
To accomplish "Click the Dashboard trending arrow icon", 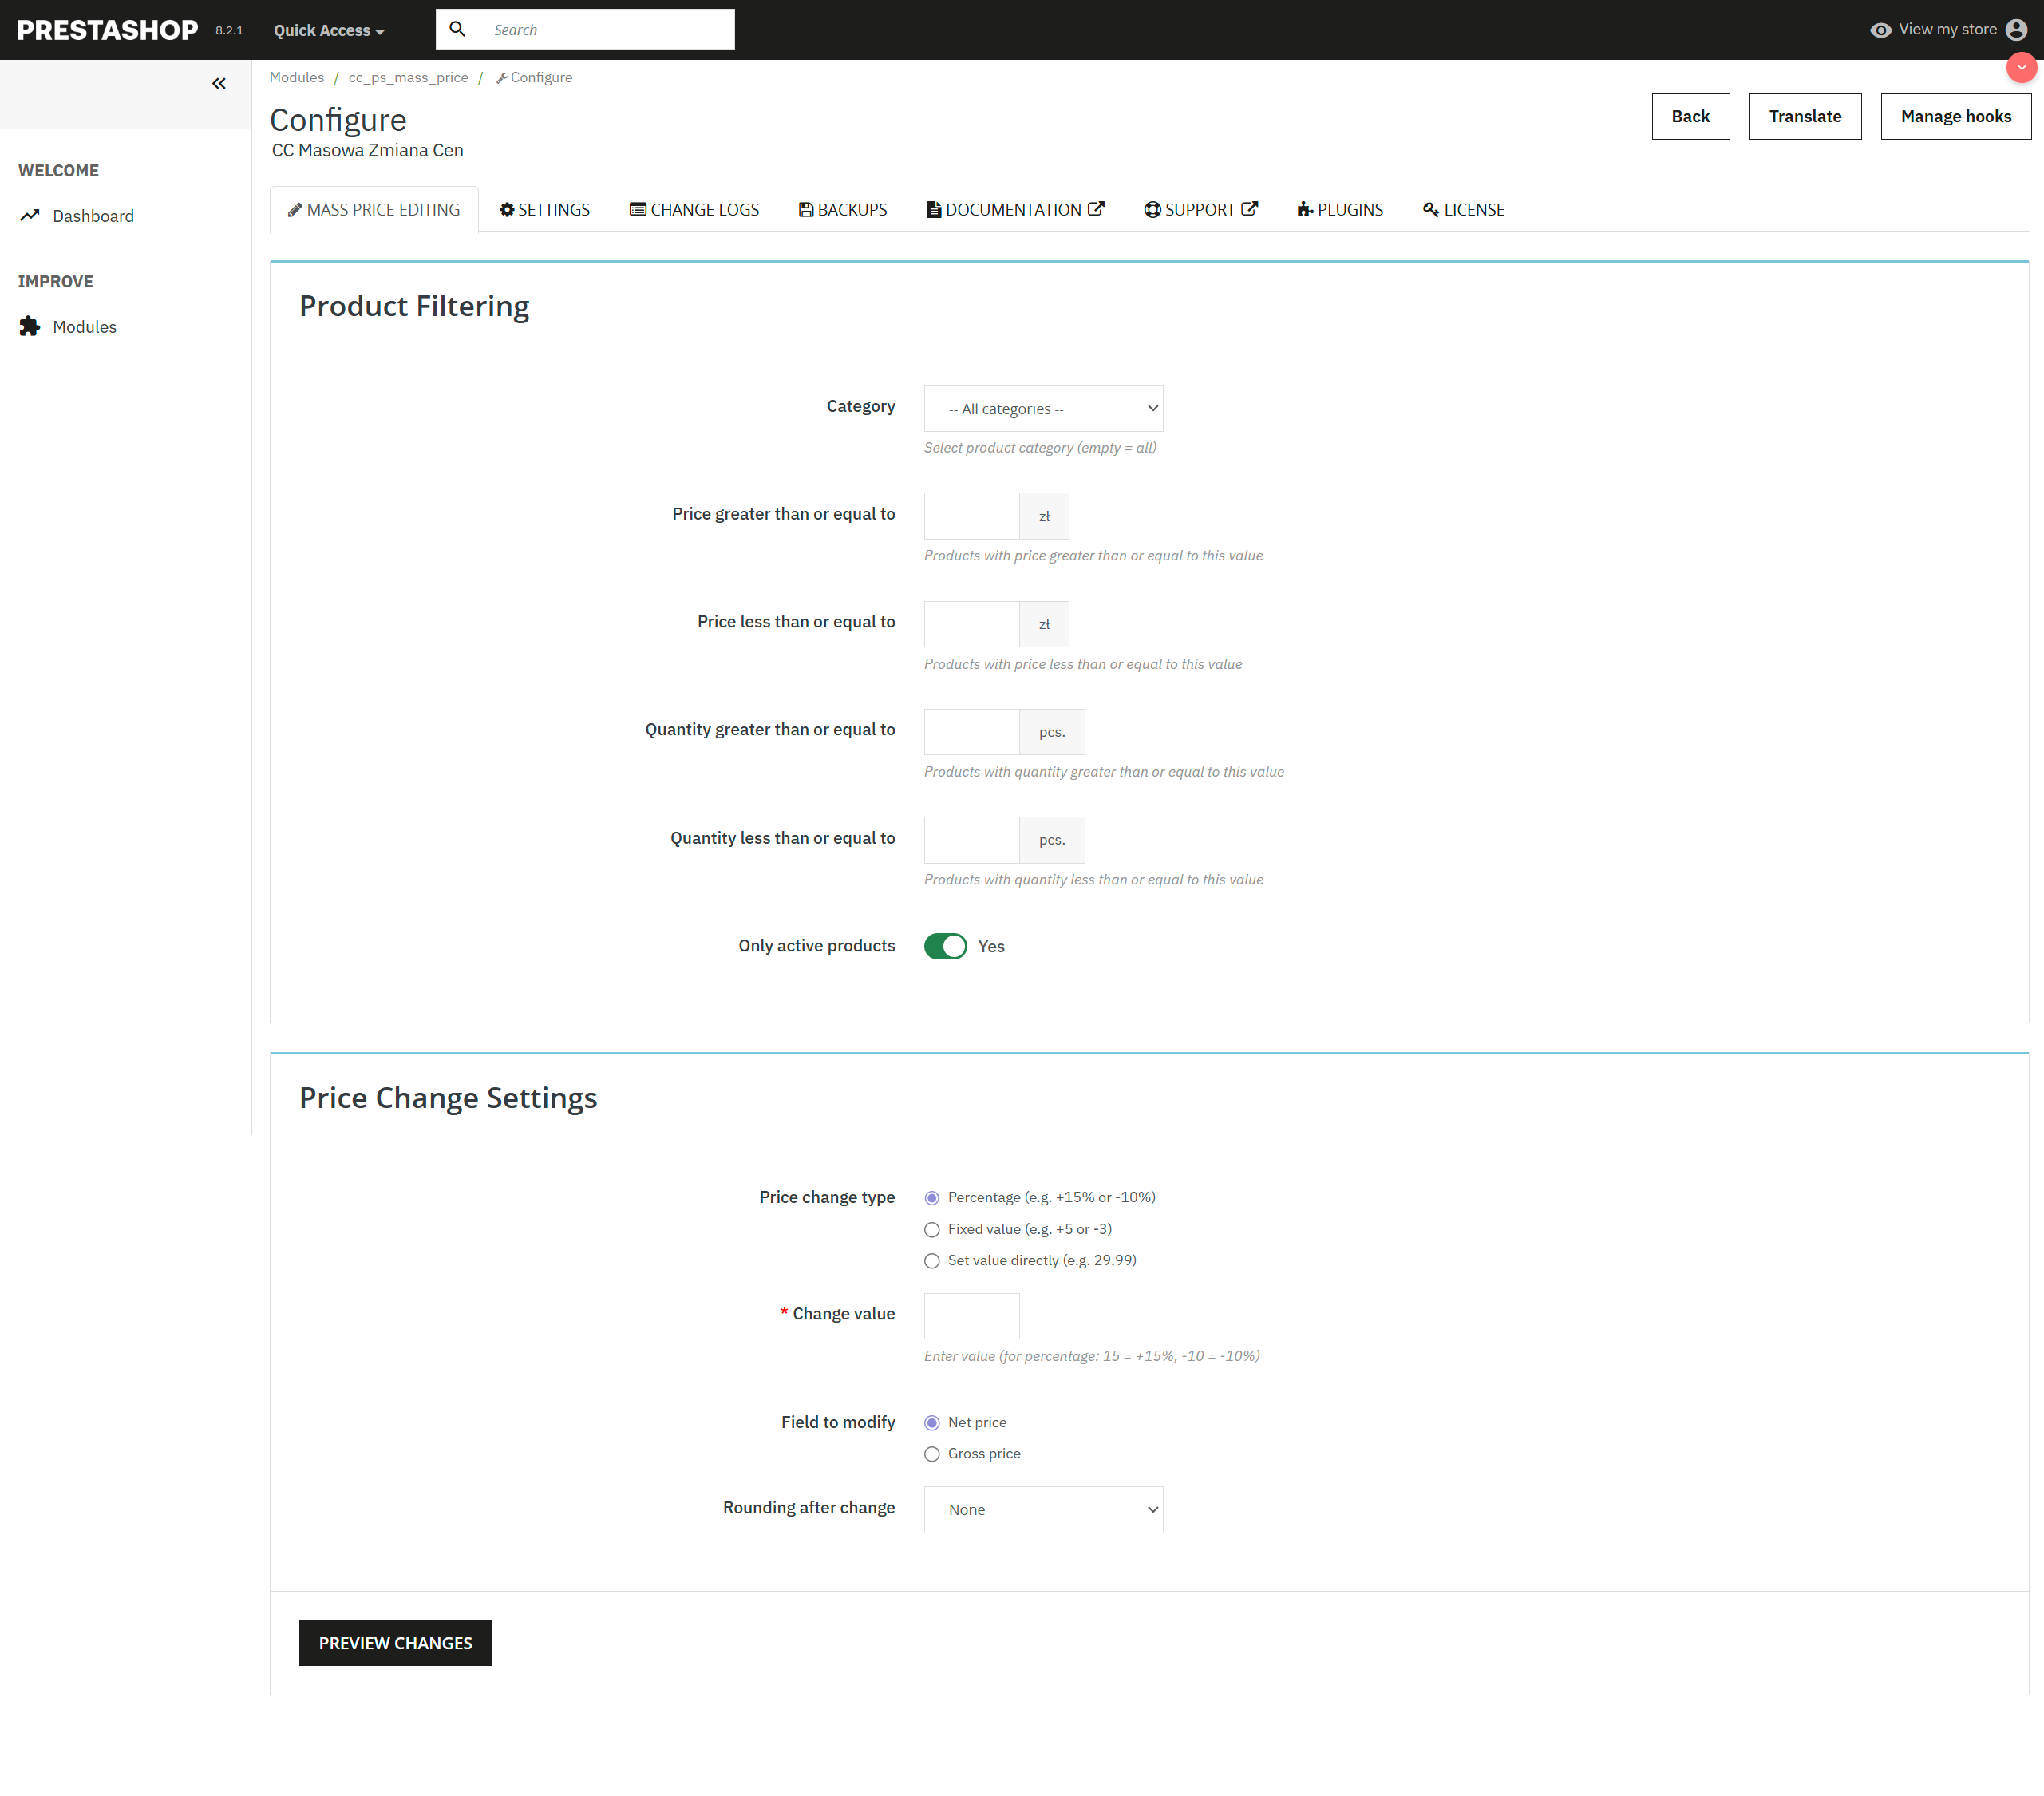I will (x=30, y=216).
